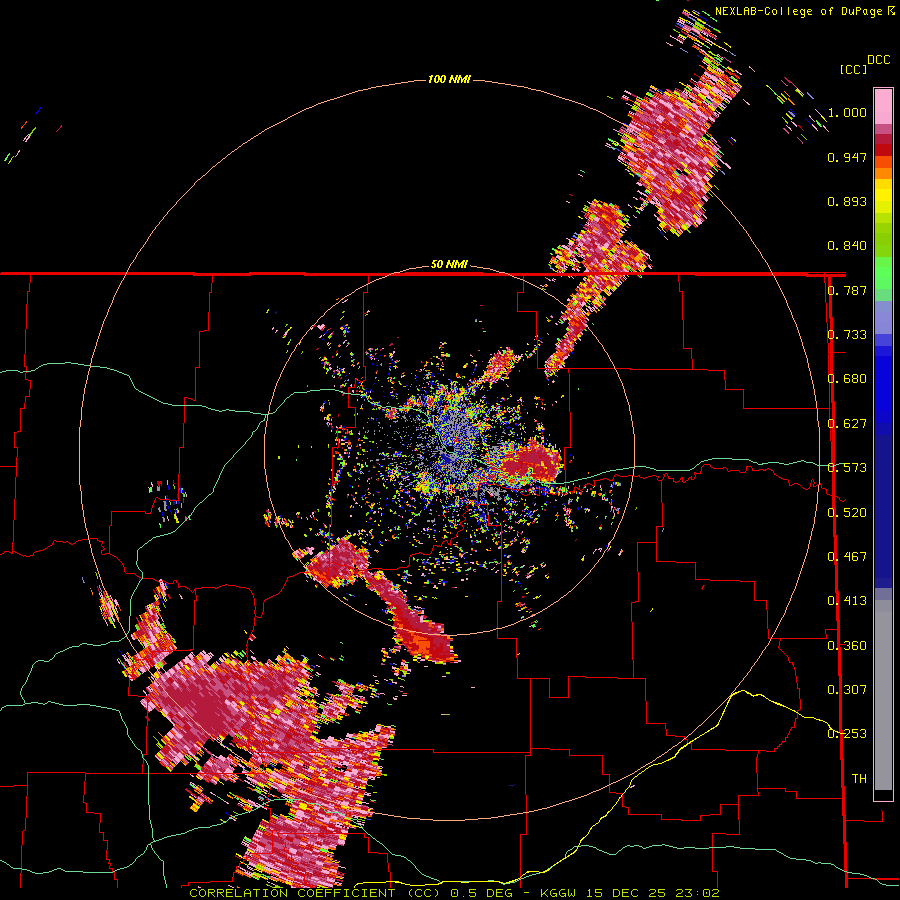Click the 0.787 scale value
Image resolution: width=900 pixels, height=900 pixels.
pyautogui.click(x=847, y=290)
